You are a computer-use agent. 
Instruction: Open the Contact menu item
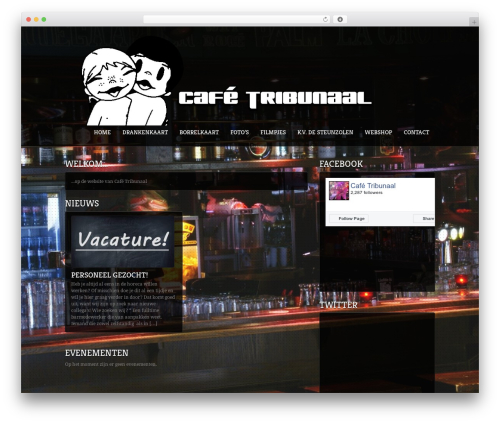point(416,132)
